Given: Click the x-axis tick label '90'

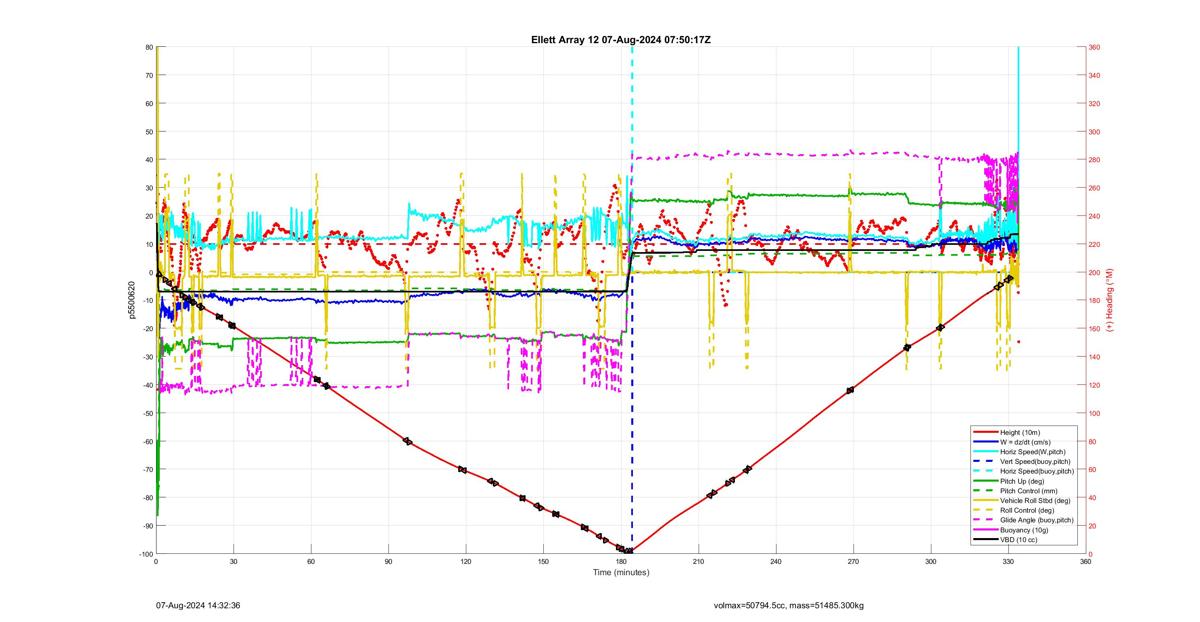Looking at the screenshot, I should [388, 562].
